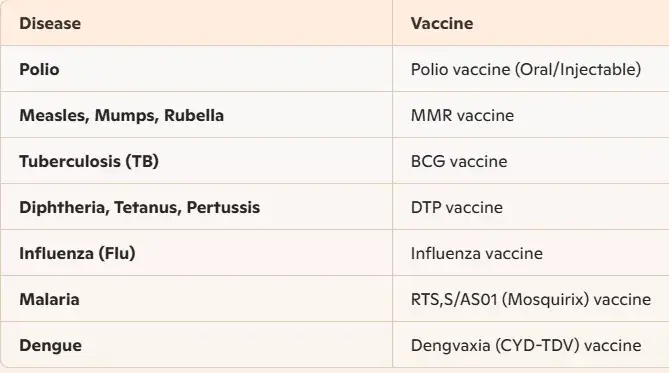Click the Malaria disease cell

[196, 299]
